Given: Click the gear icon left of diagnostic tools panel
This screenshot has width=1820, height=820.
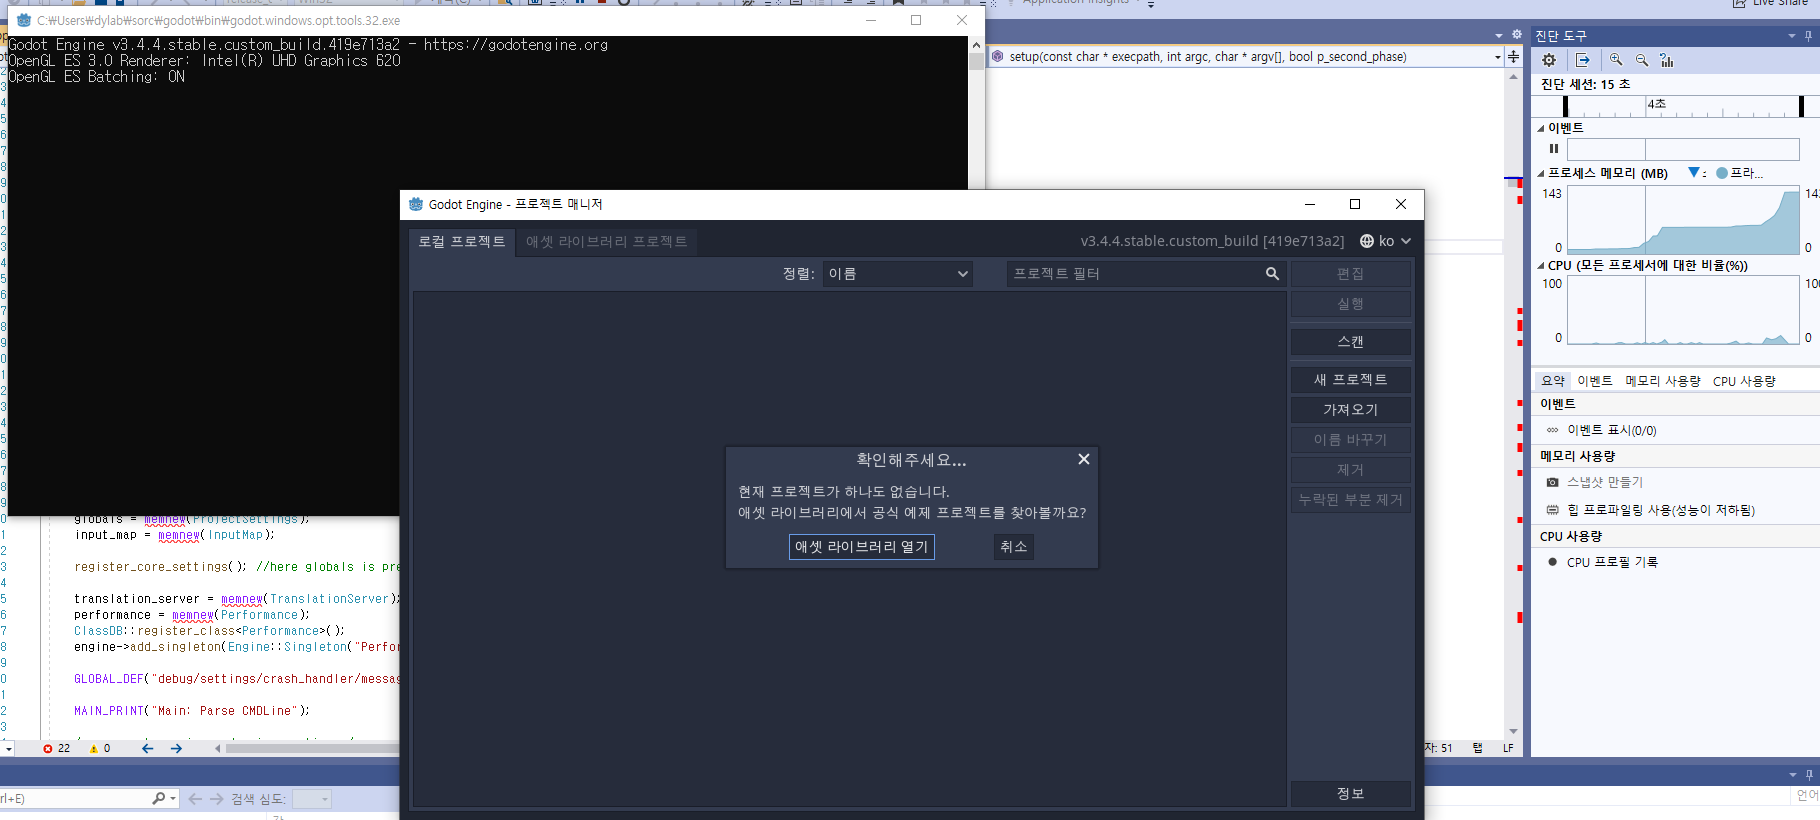Looking at the screenshot, I should point(1517,35).
